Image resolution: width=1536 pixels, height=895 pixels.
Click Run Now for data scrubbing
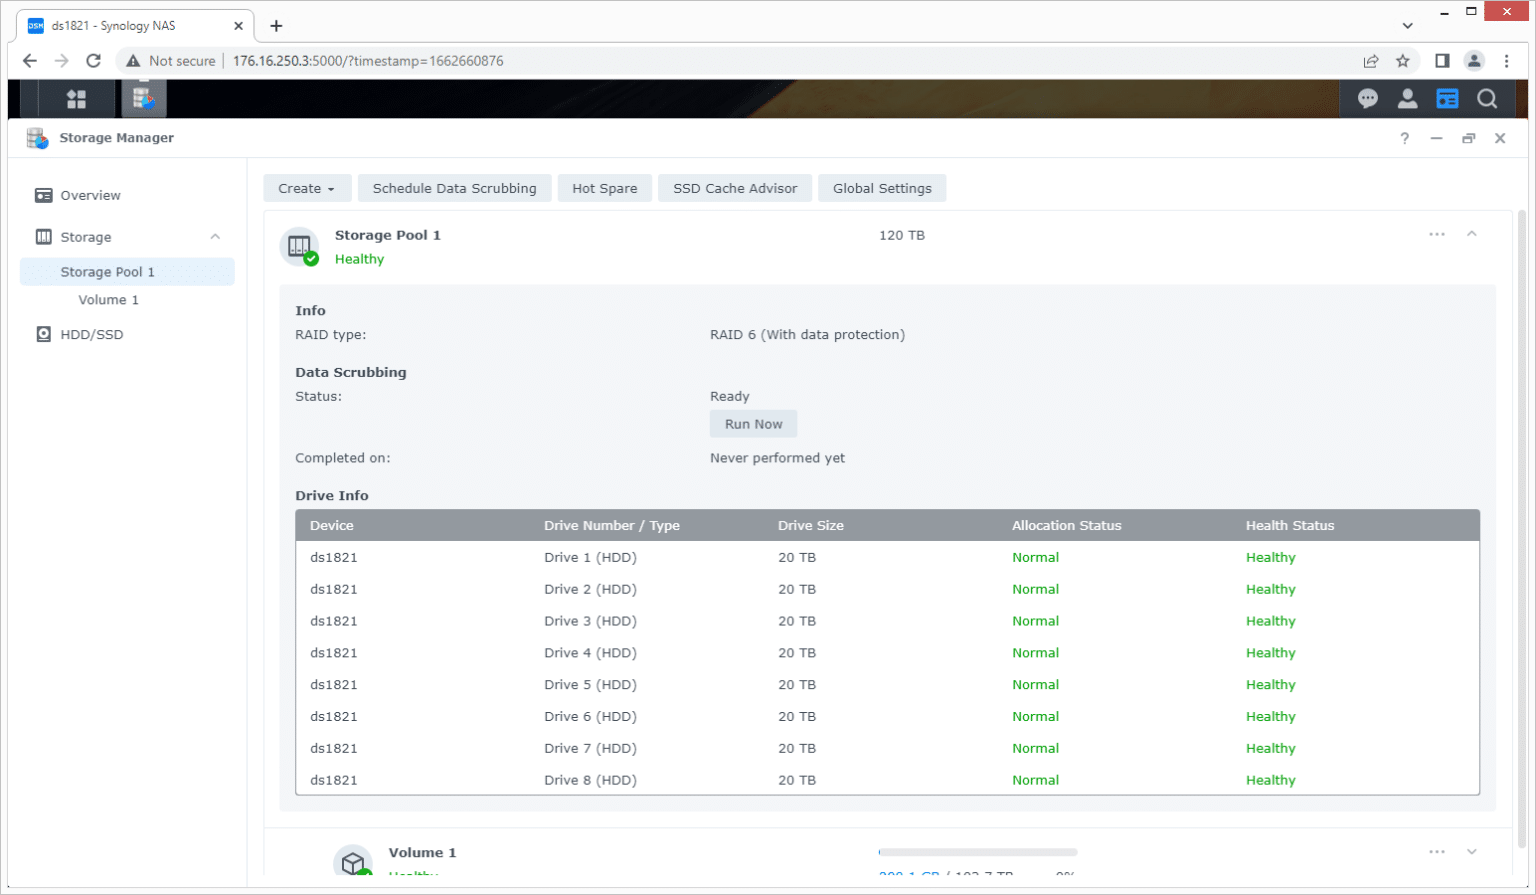click(754, 424)
